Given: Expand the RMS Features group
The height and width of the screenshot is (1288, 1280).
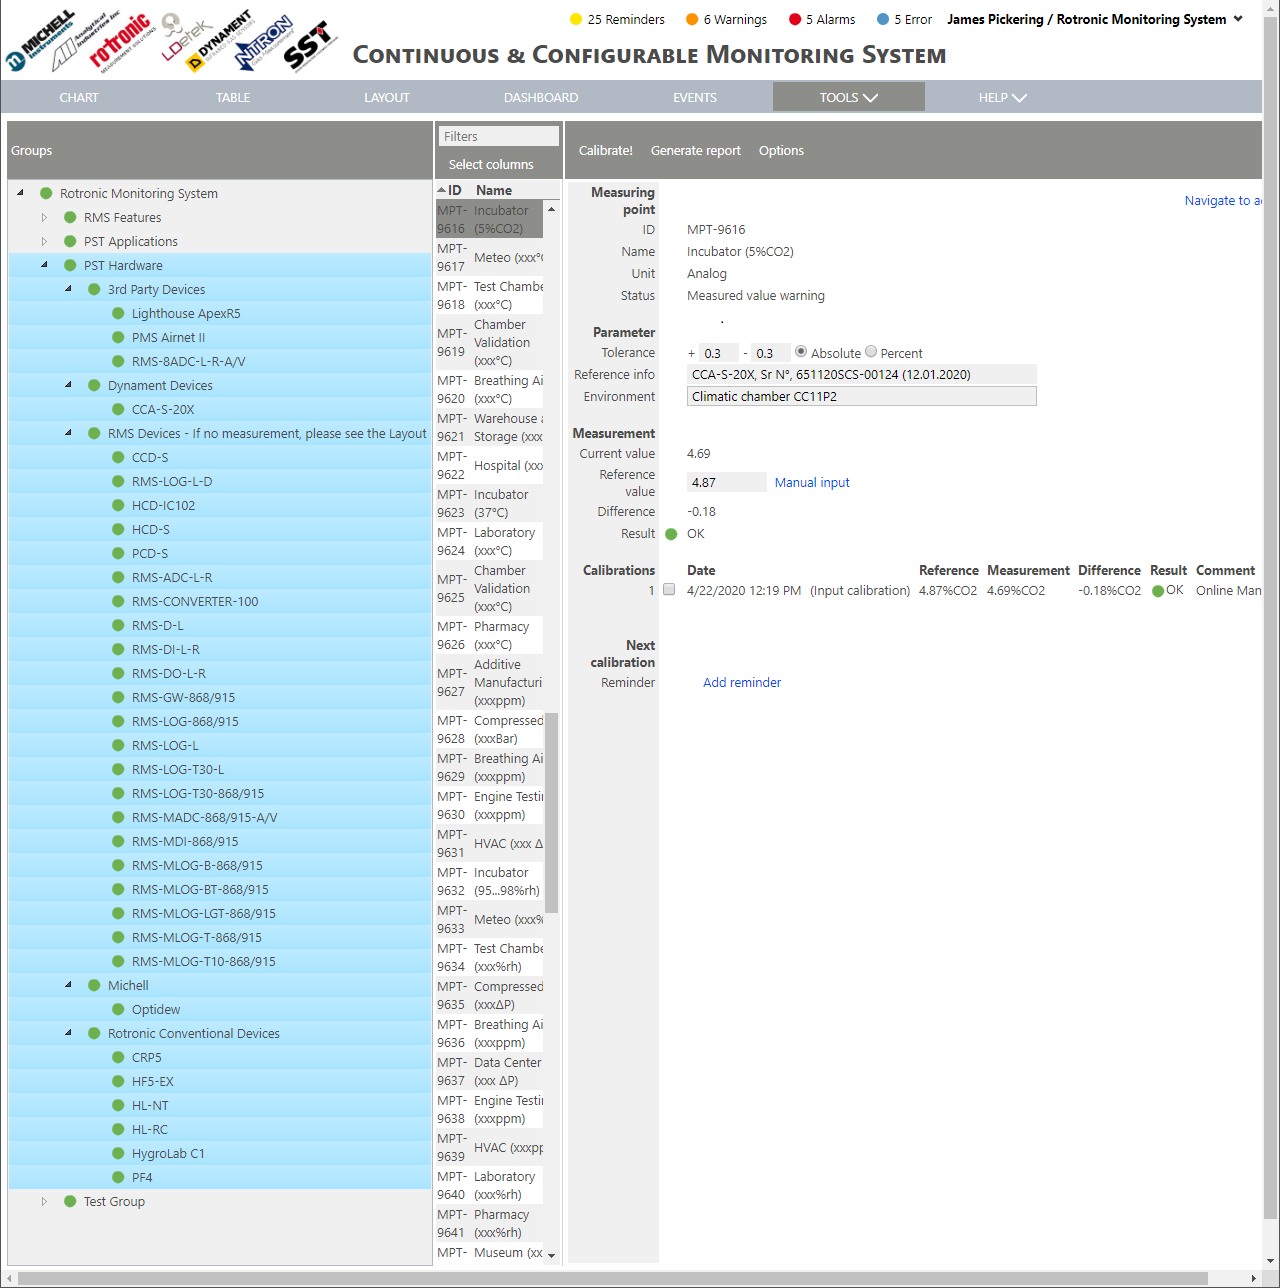Looking at the screenshot, I should coord(44,217).
